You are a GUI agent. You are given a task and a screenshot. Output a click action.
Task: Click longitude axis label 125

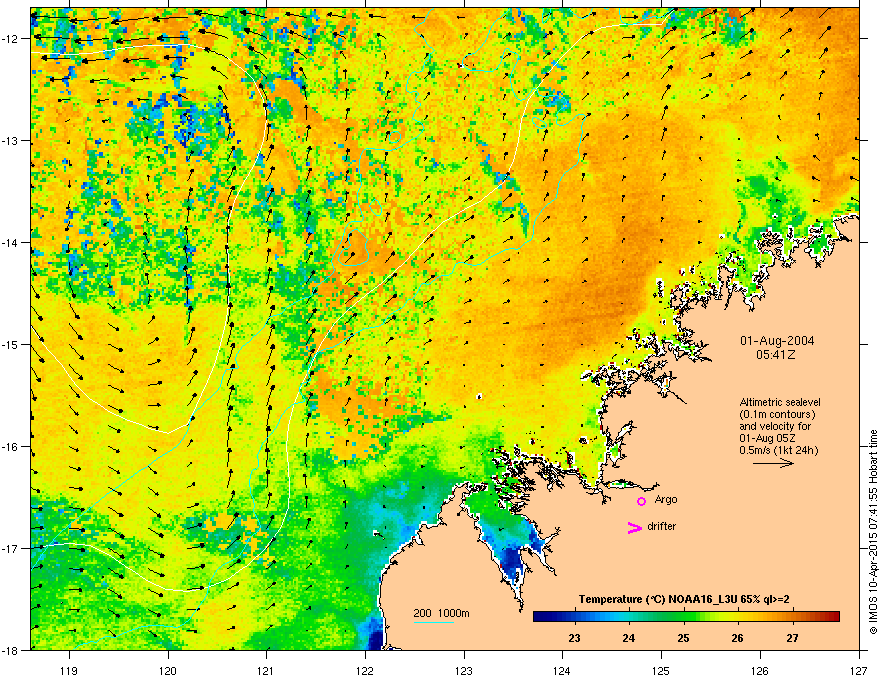[x=661, y=670]
